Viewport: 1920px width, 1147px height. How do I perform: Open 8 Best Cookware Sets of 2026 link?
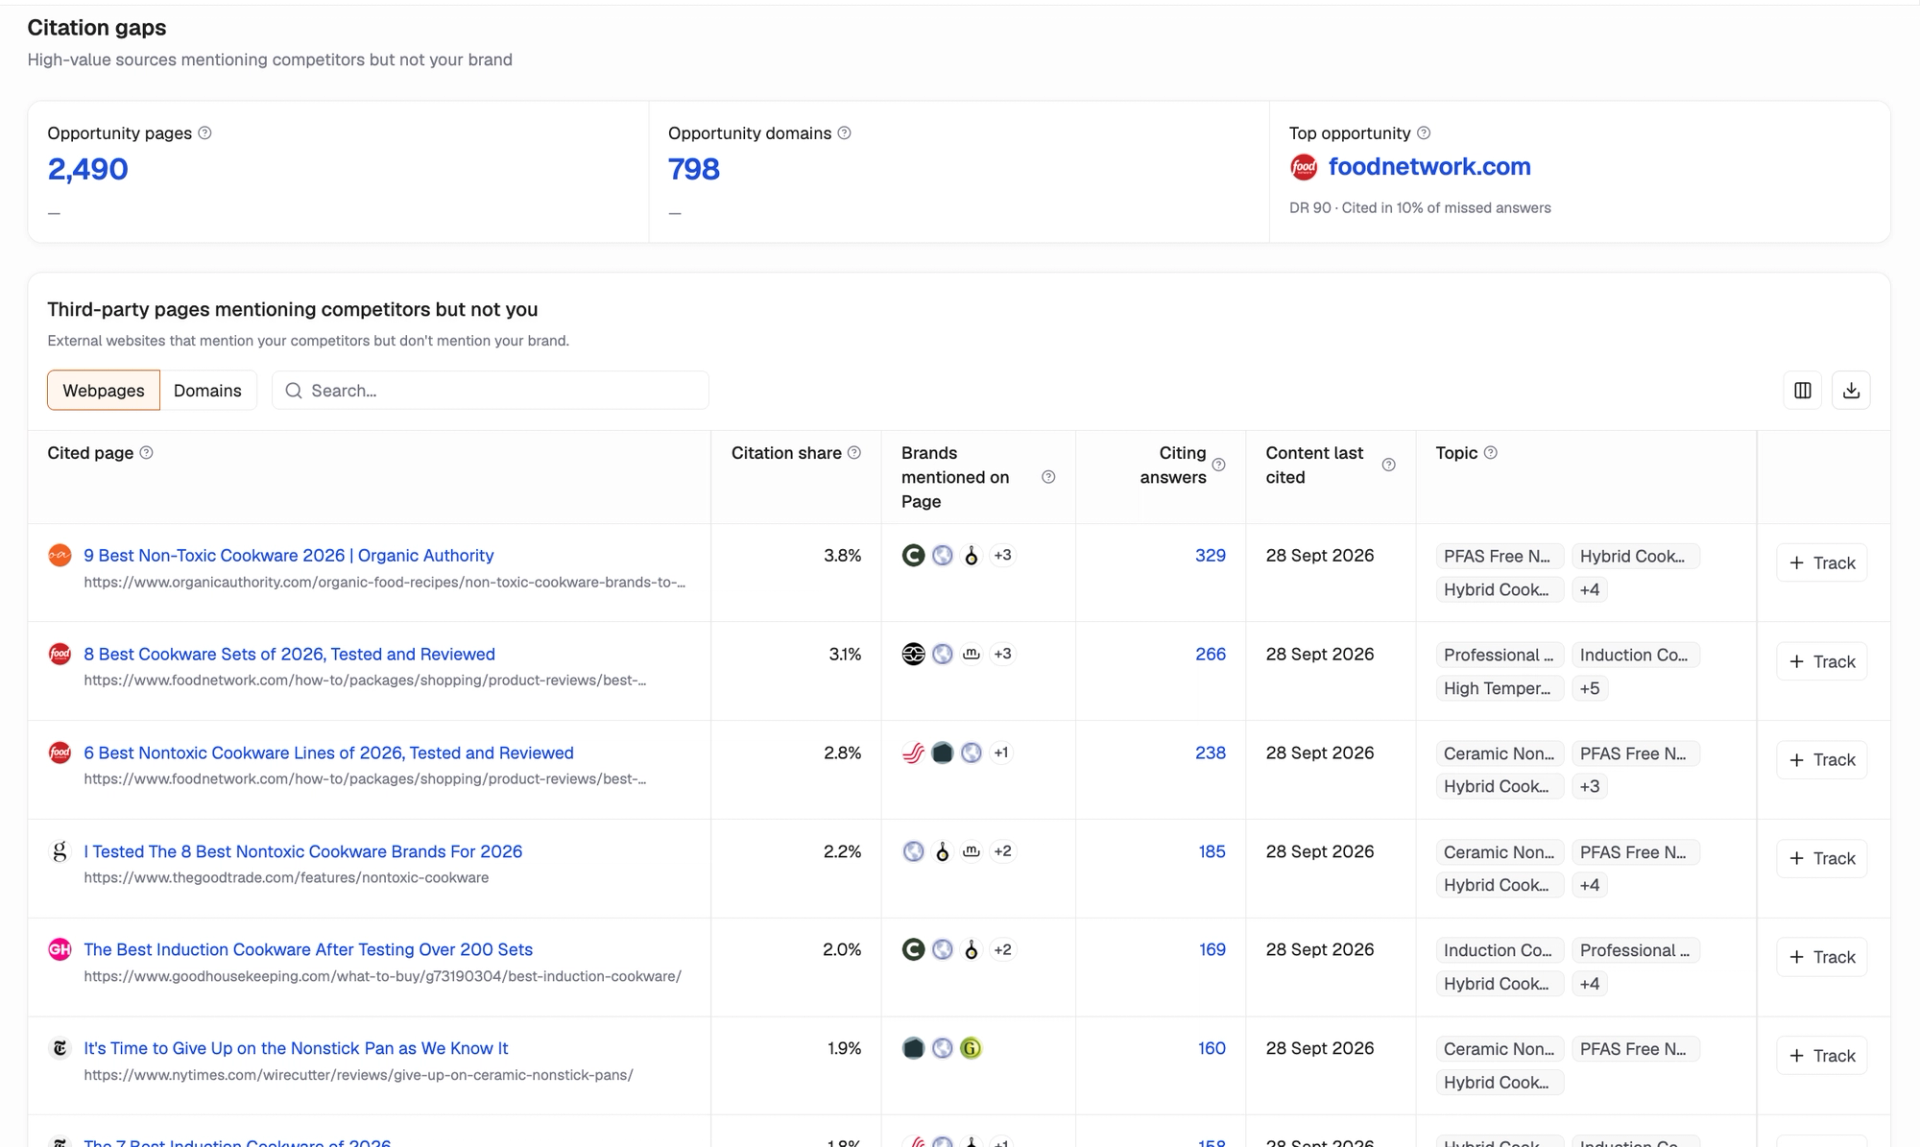coord(289,654)
